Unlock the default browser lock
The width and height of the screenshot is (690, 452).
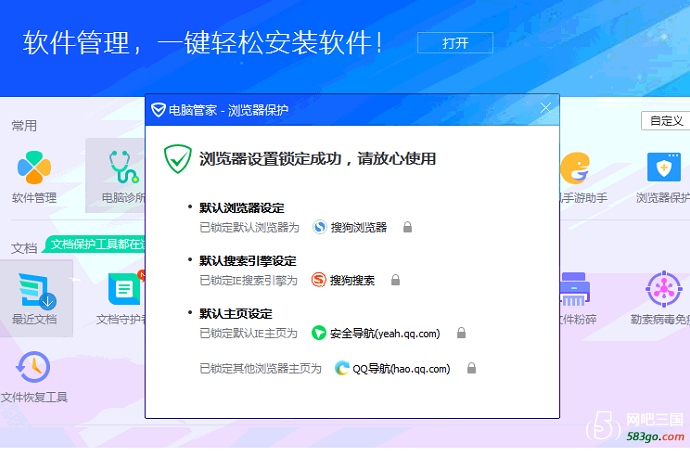click(407, 227)
